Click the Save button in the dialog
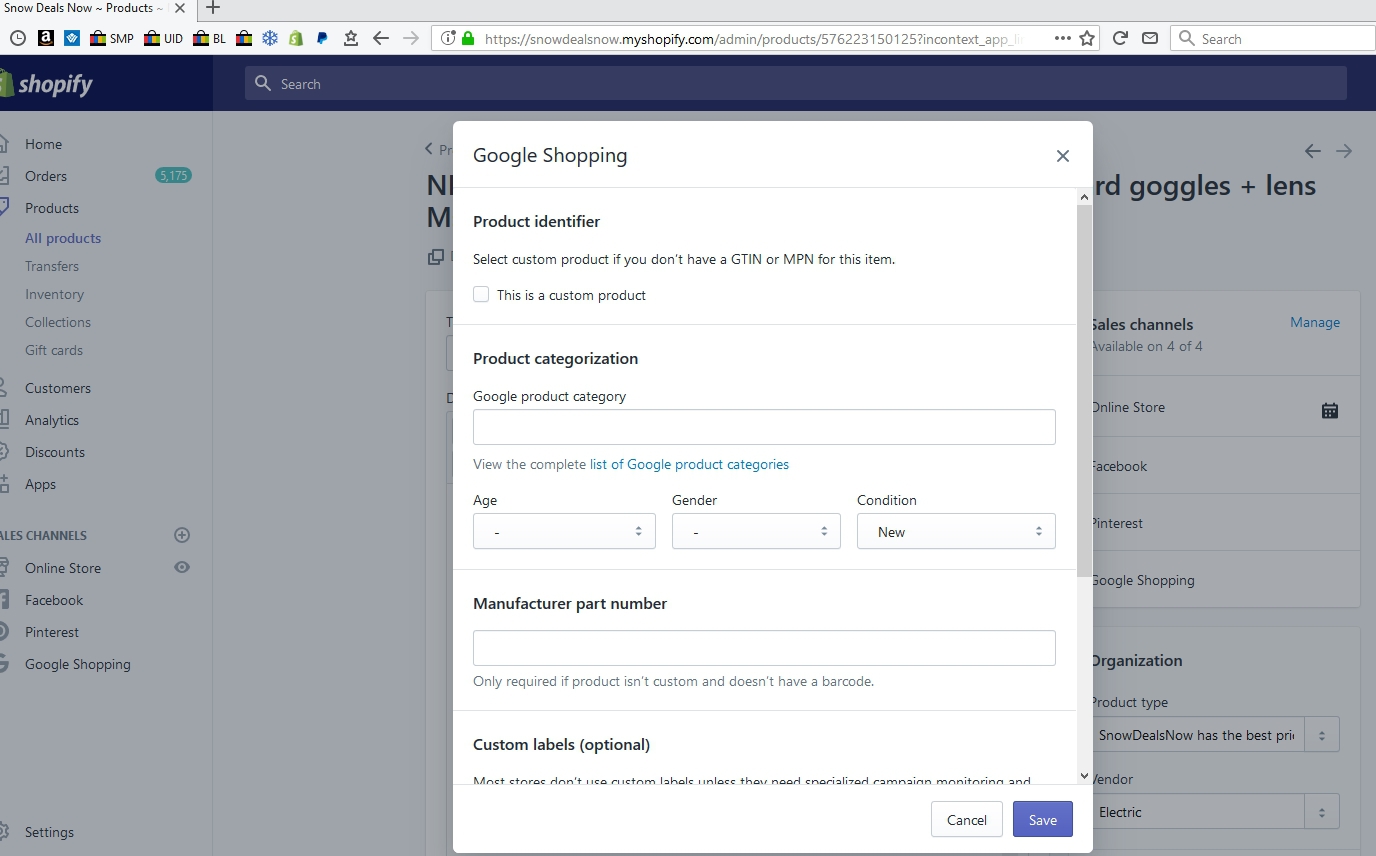The width and height of the screenshot is (1376, 856). (x=1042, y=820)
